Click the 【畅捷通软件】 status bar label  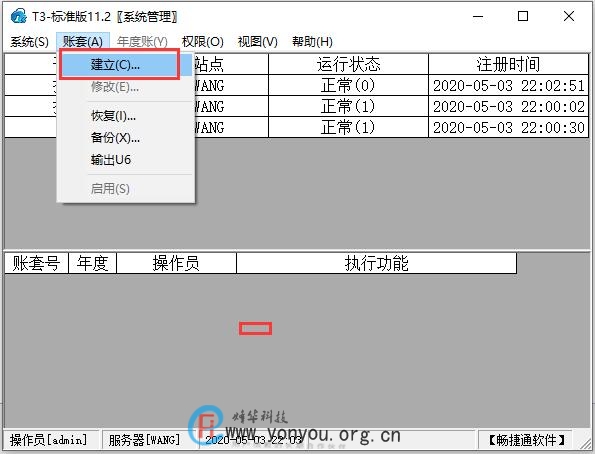pyautogui.click(x=526, y=440)
